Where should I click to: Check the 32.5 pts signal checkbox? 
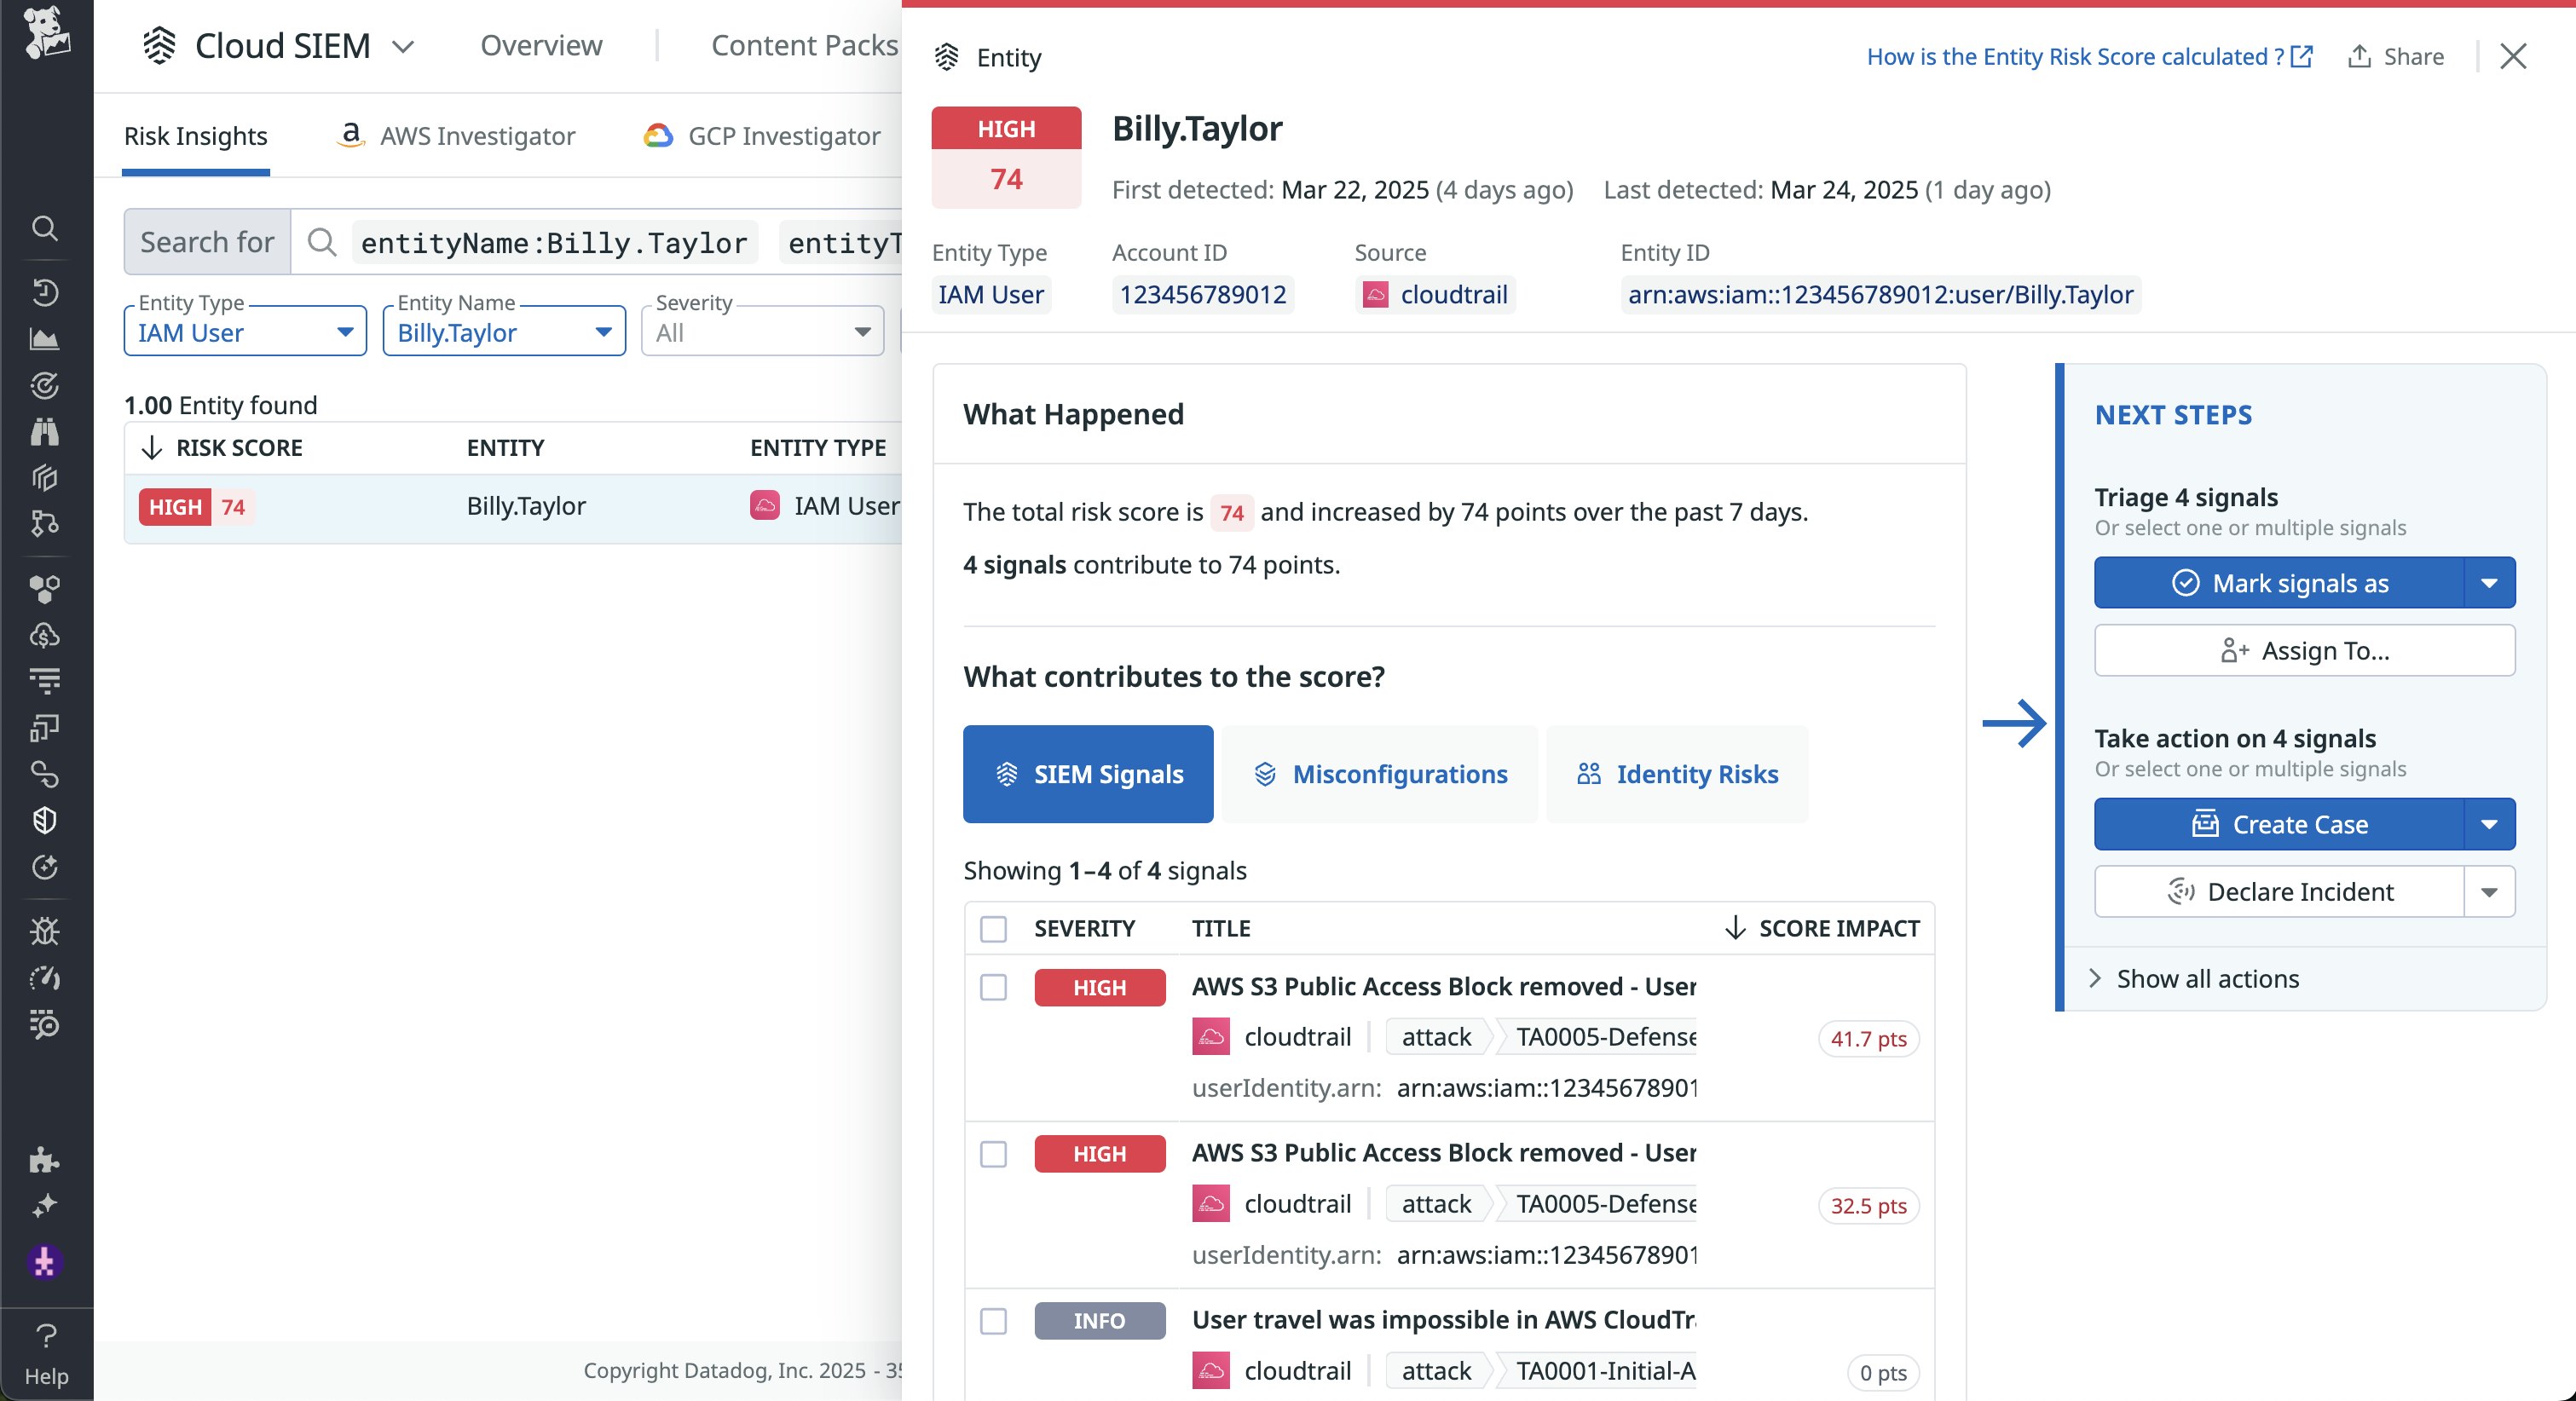coord(993,1154)
